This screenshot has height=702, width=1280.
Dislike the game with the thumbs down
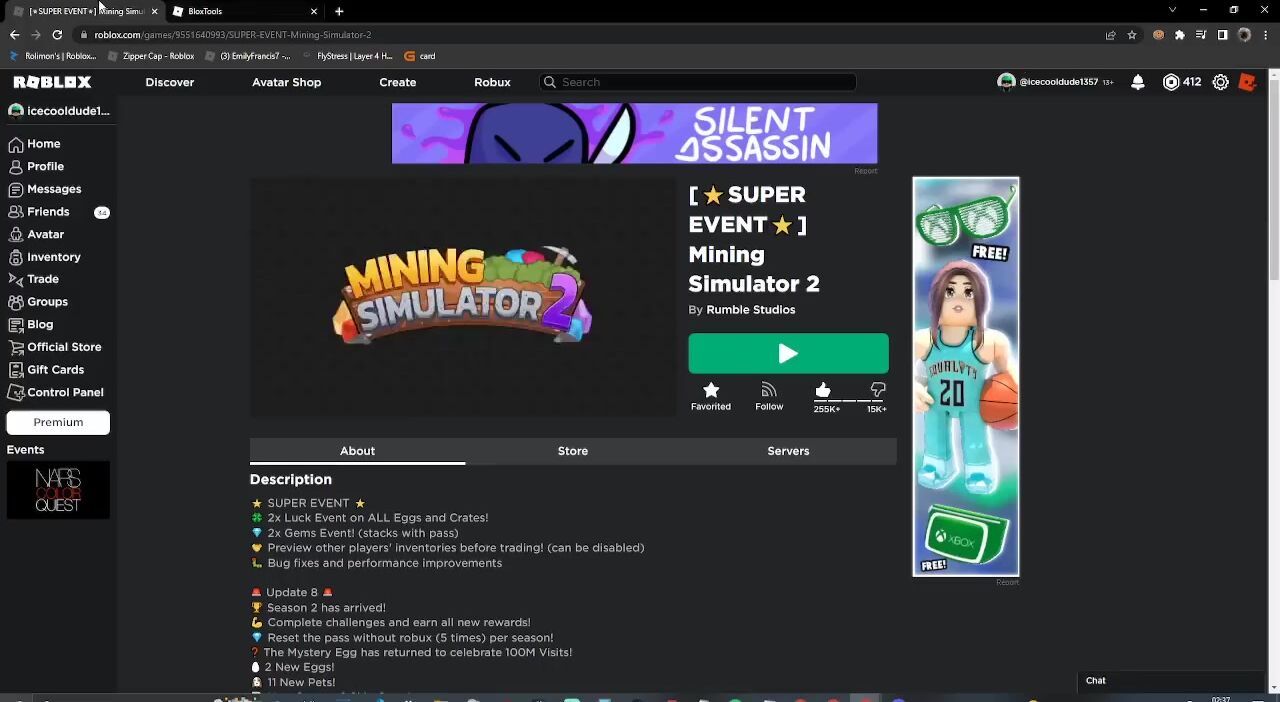tap(878, 390)
